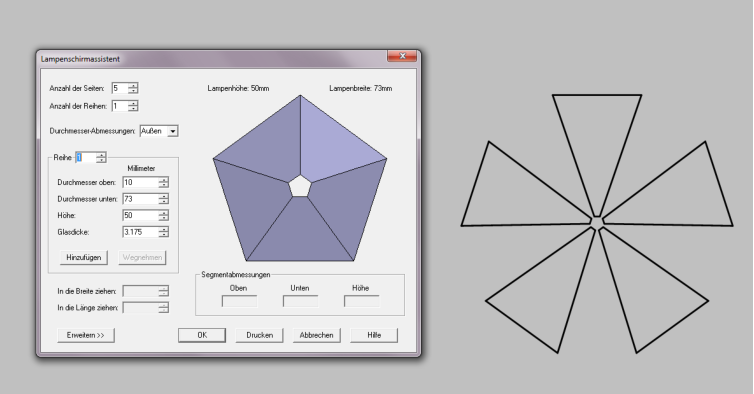This screenshot has width=754, height=394.
Task: Increase Höhe value with up arrow
Action: click(163, 212)
